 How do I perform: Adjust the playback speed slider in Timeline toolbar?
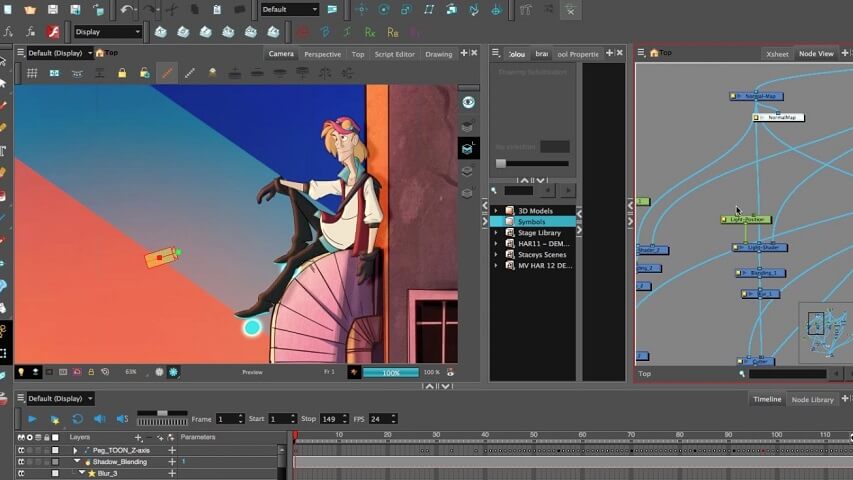tap(162, 413)
